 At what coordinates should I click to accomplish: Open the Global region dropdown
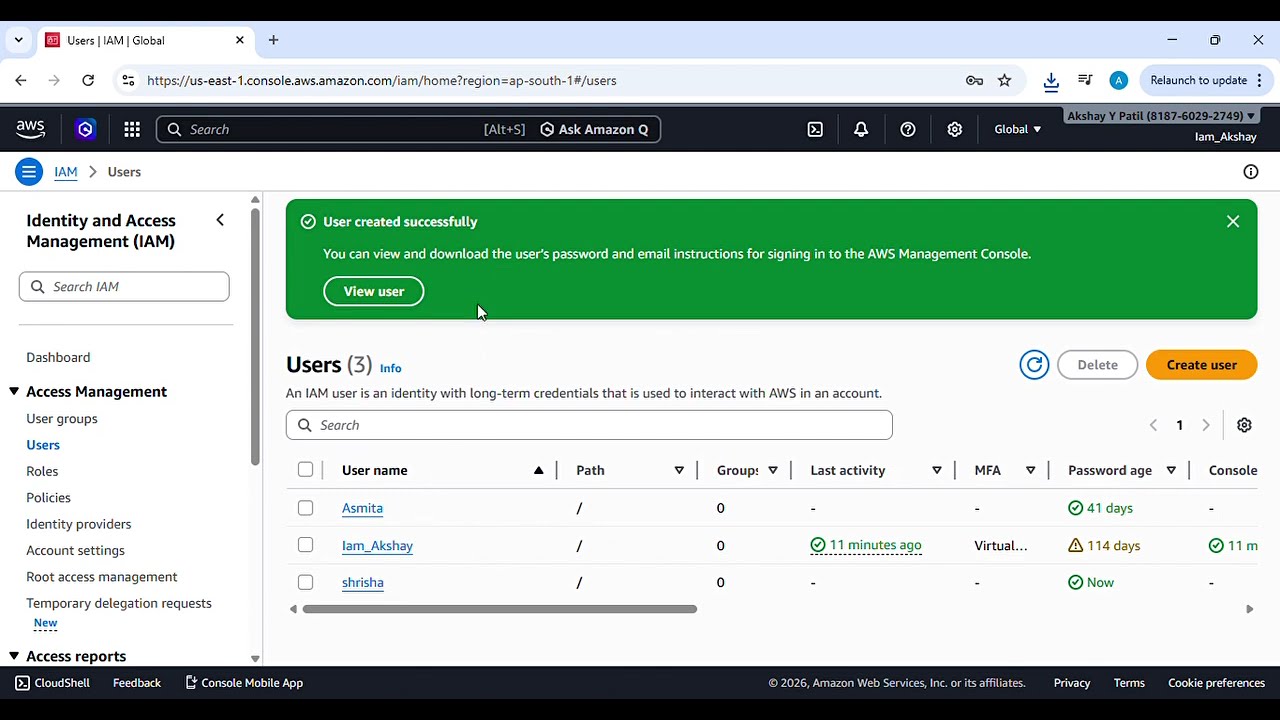(x=1017, y=129)
